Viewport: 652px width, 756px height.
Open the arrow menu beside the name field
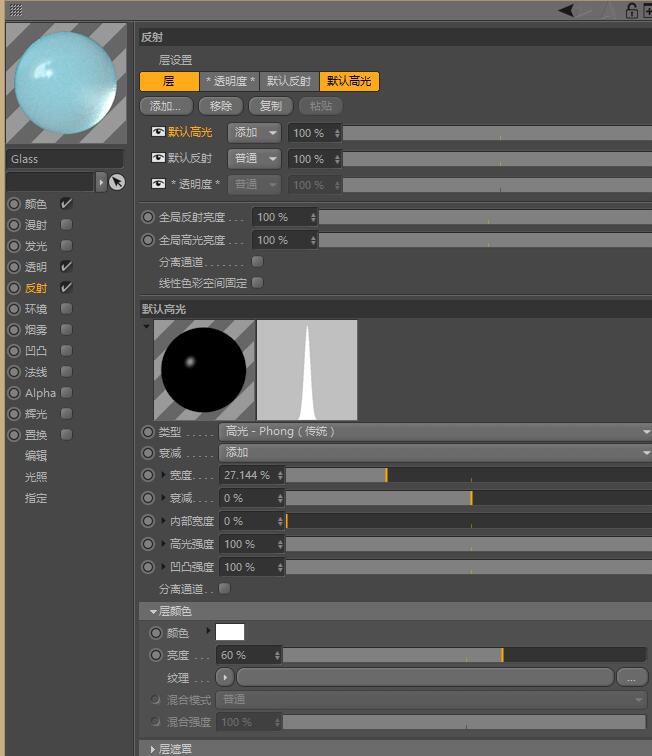click(x=101, y=182)
